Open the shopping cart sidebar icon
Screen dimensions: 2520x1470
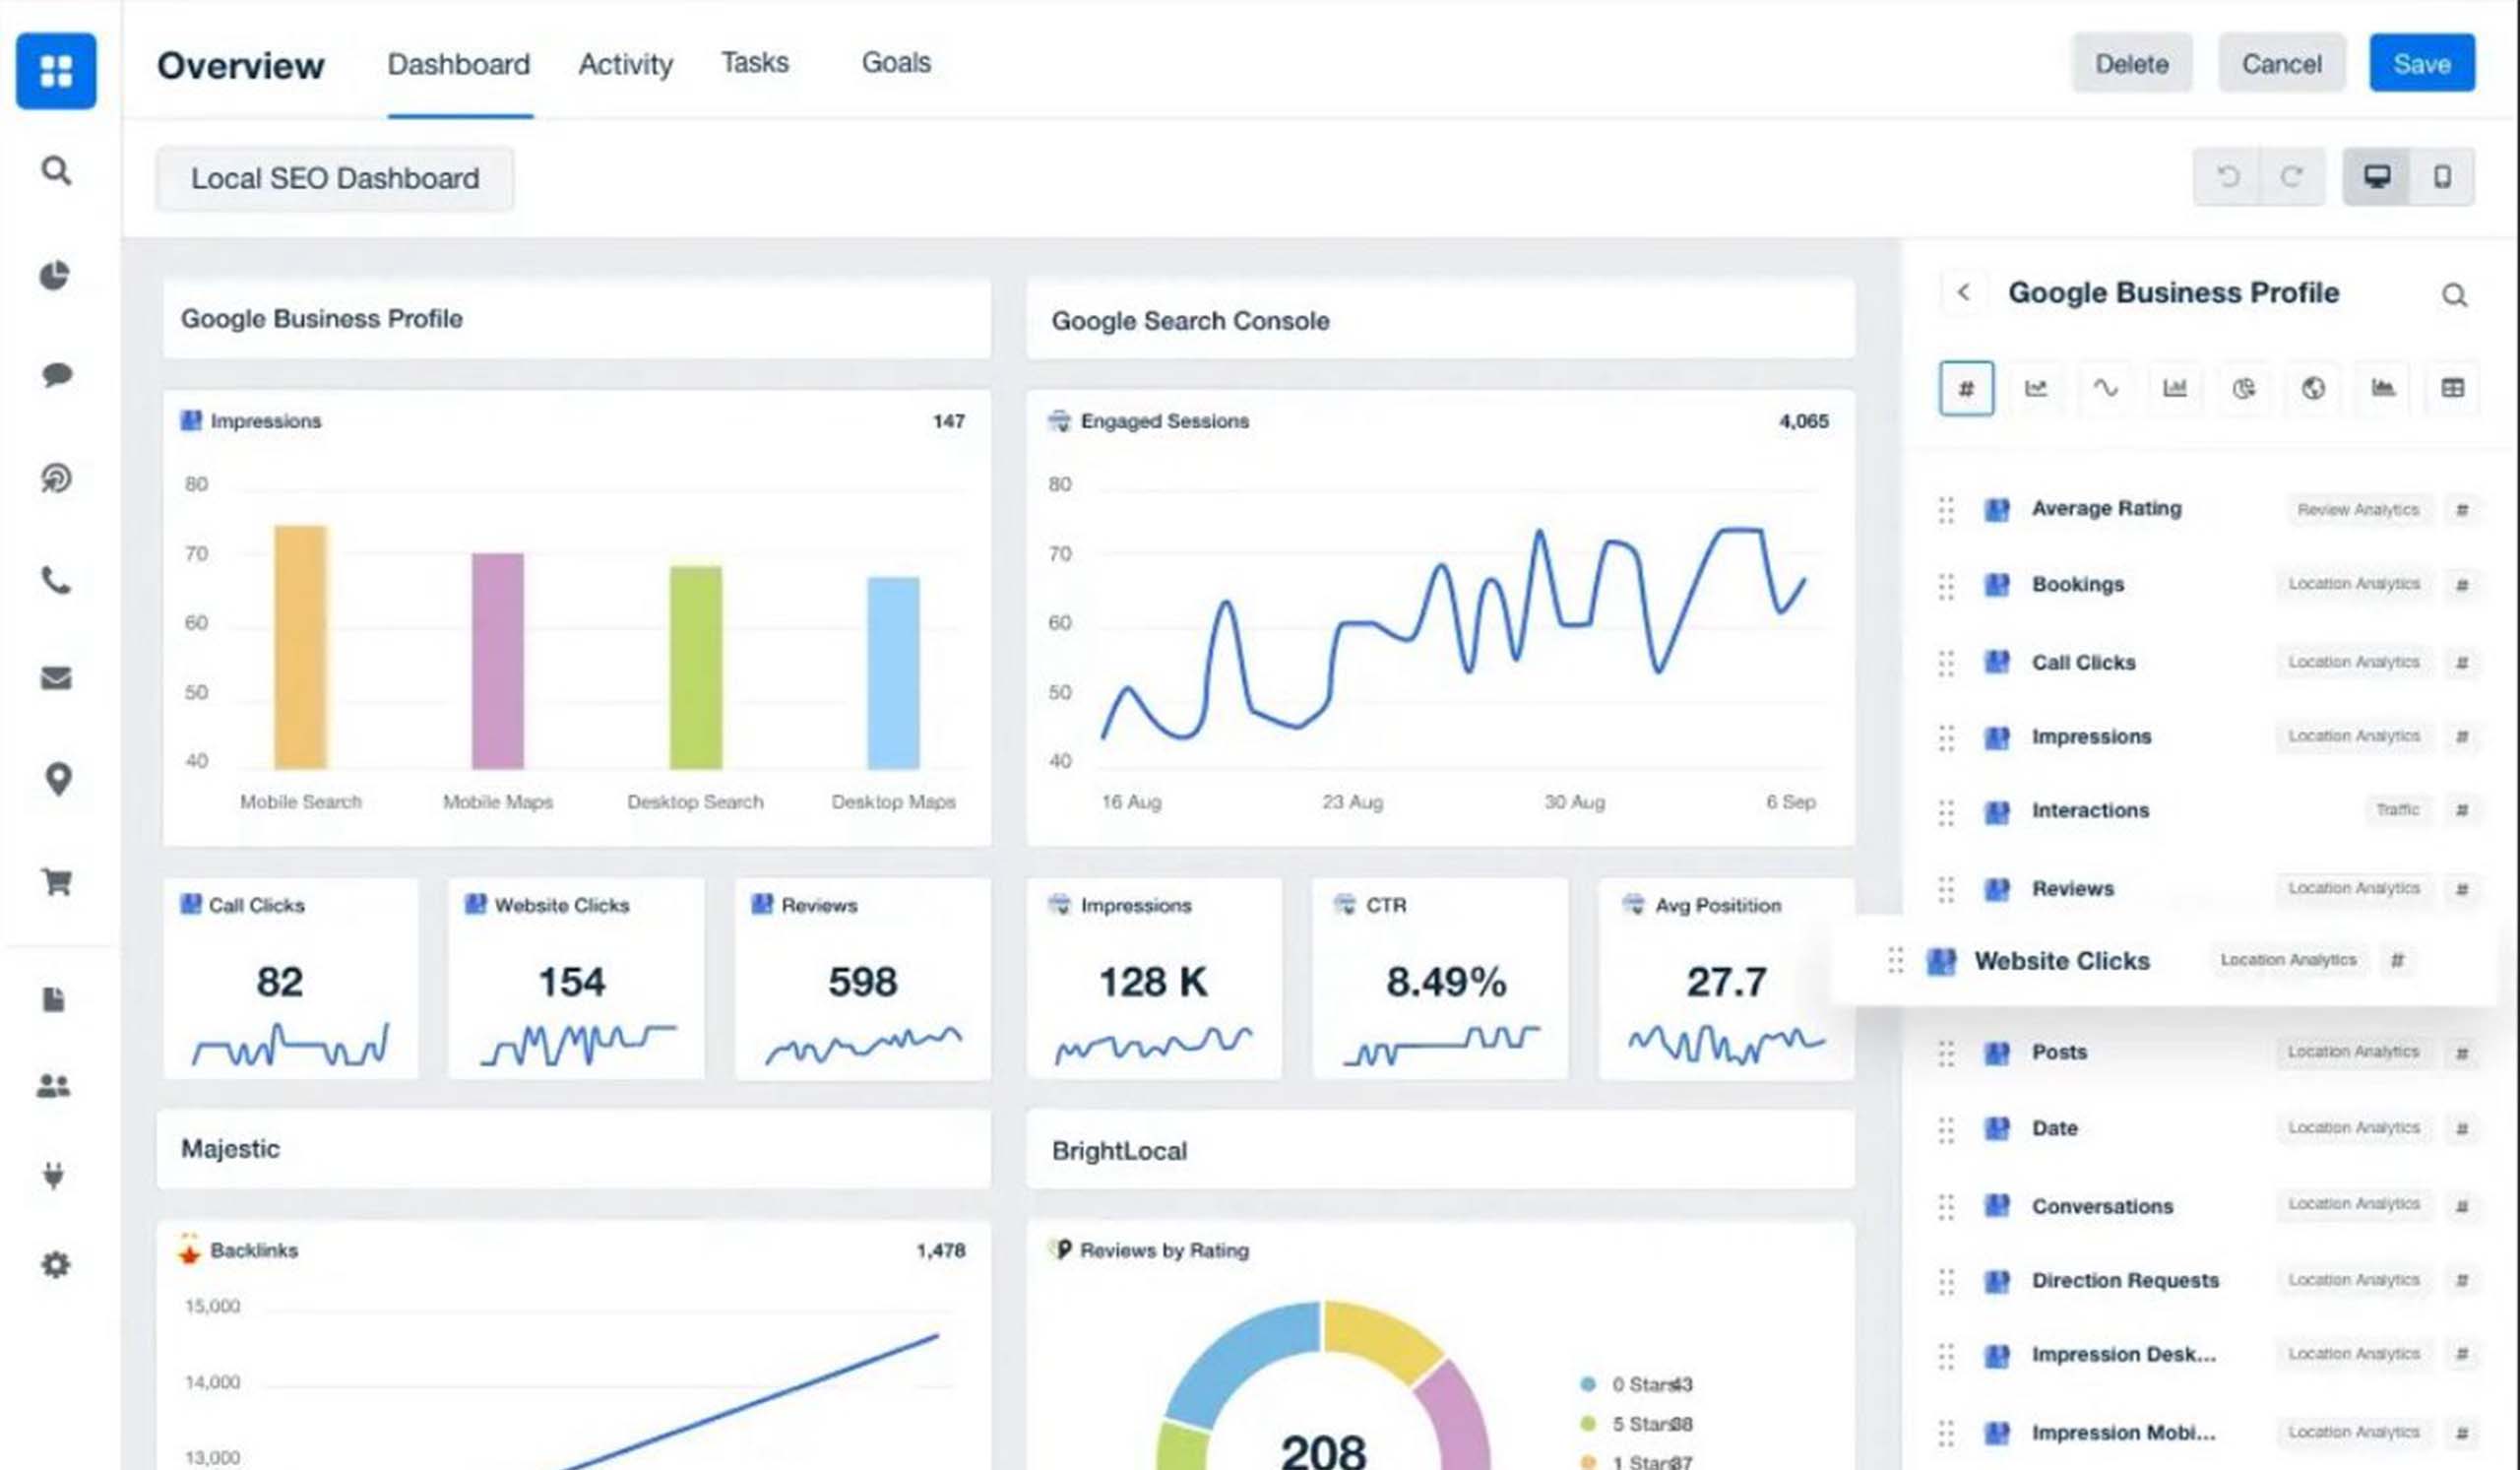click(x=56, y=882)
